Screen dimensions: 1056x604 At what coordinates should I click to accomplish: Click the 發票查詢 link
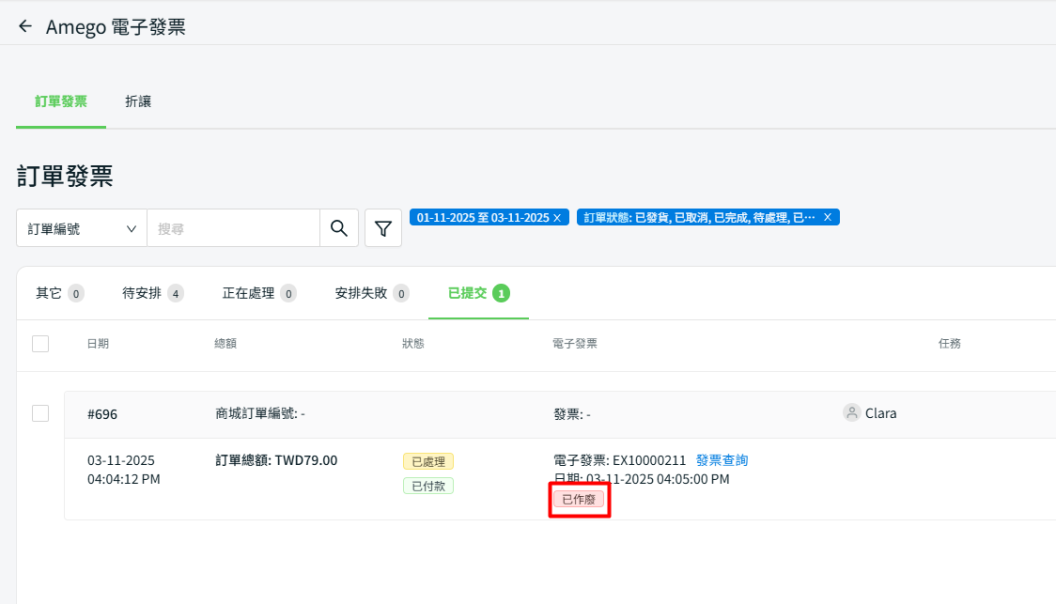point(722,461)
